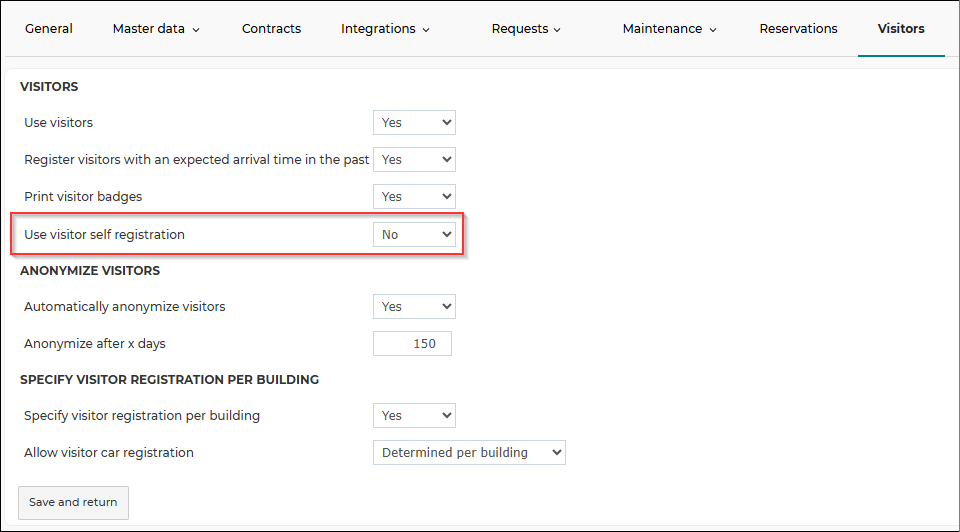Switch to the Contracts tab

pos(271,29)
